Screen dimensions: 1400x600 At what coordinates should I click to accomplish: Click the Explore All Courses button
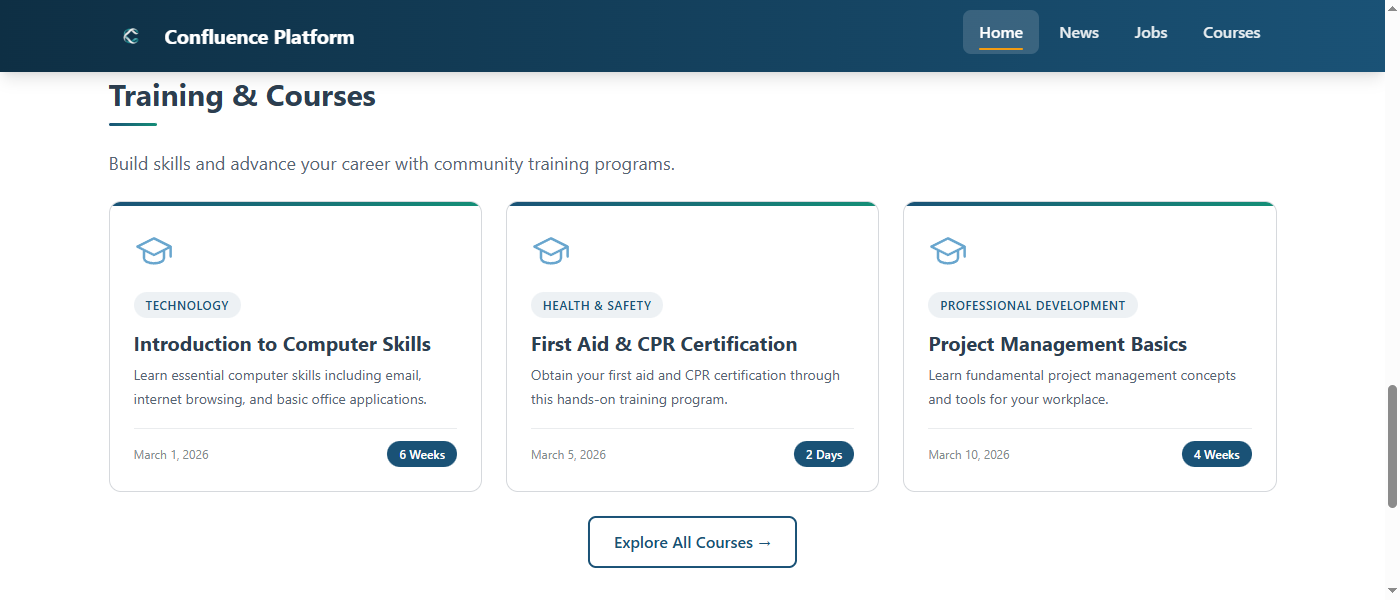point(692,541)
